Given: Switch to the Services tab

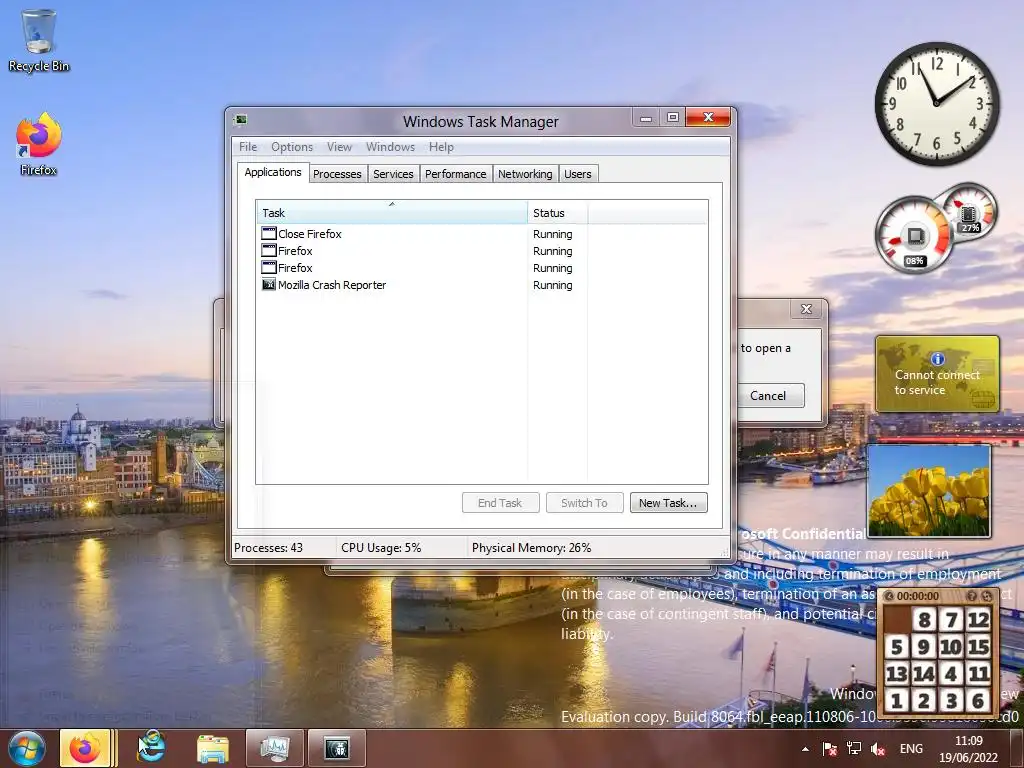Looking at the screenshot, I should 393,174.
